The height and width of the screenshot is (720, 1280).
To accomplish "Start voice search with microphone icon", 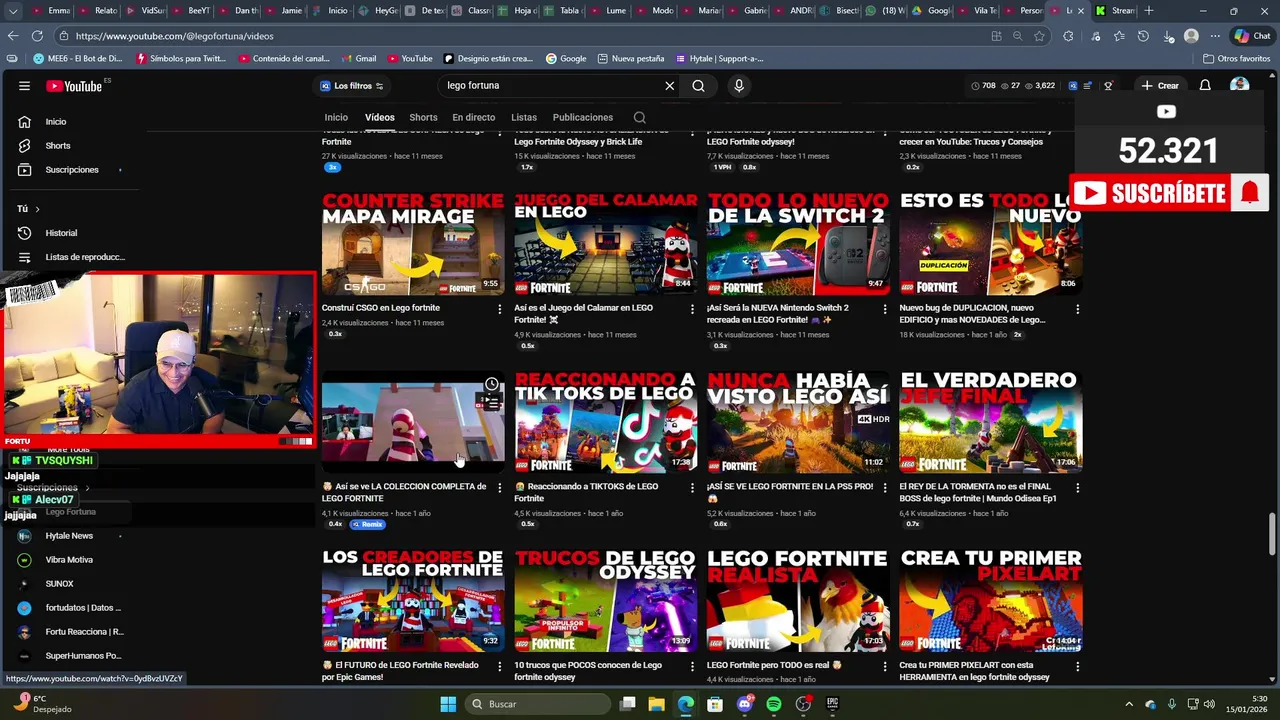I will [x=739, y=86].
